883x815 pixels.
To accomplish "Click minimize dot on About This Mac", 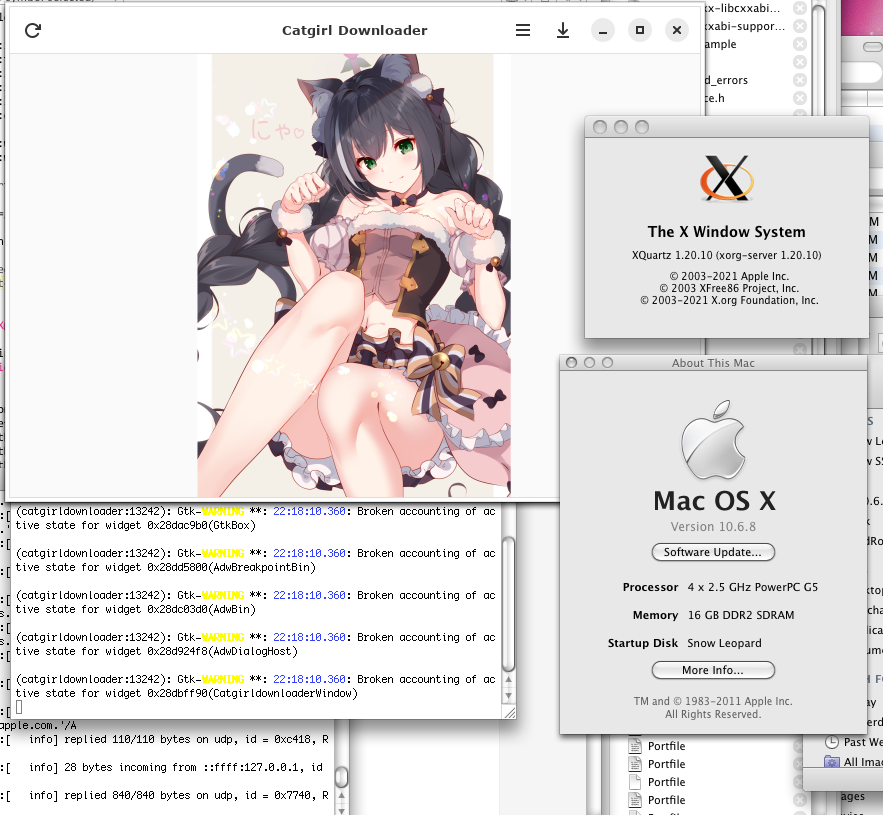I will pos(590,363).
